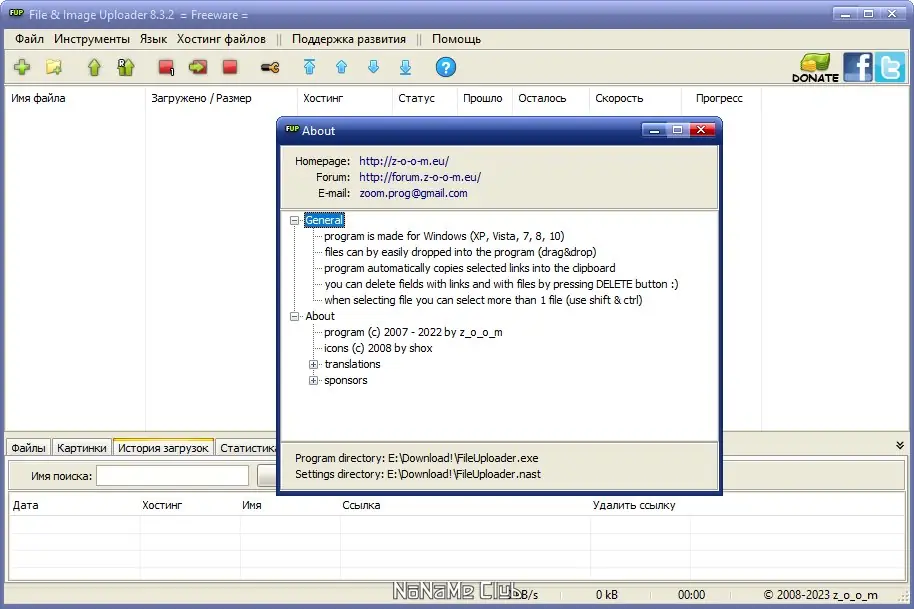Open the homepage link http://z-o-o-m.eu/

click(404, 161)
